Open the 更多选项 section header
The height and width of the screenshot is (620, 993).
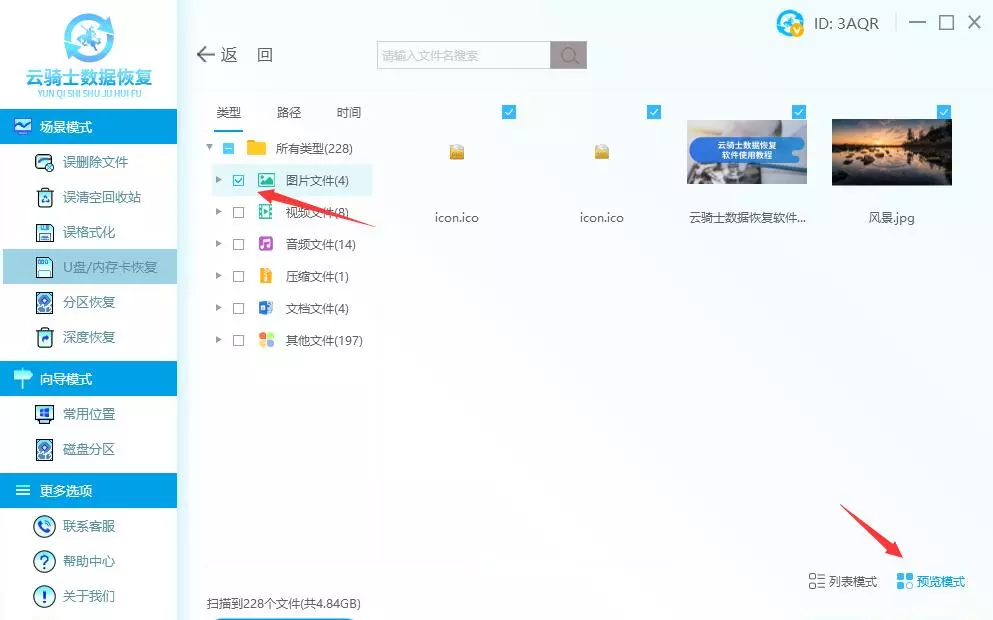pyautogui.click(x=89, y=490)
